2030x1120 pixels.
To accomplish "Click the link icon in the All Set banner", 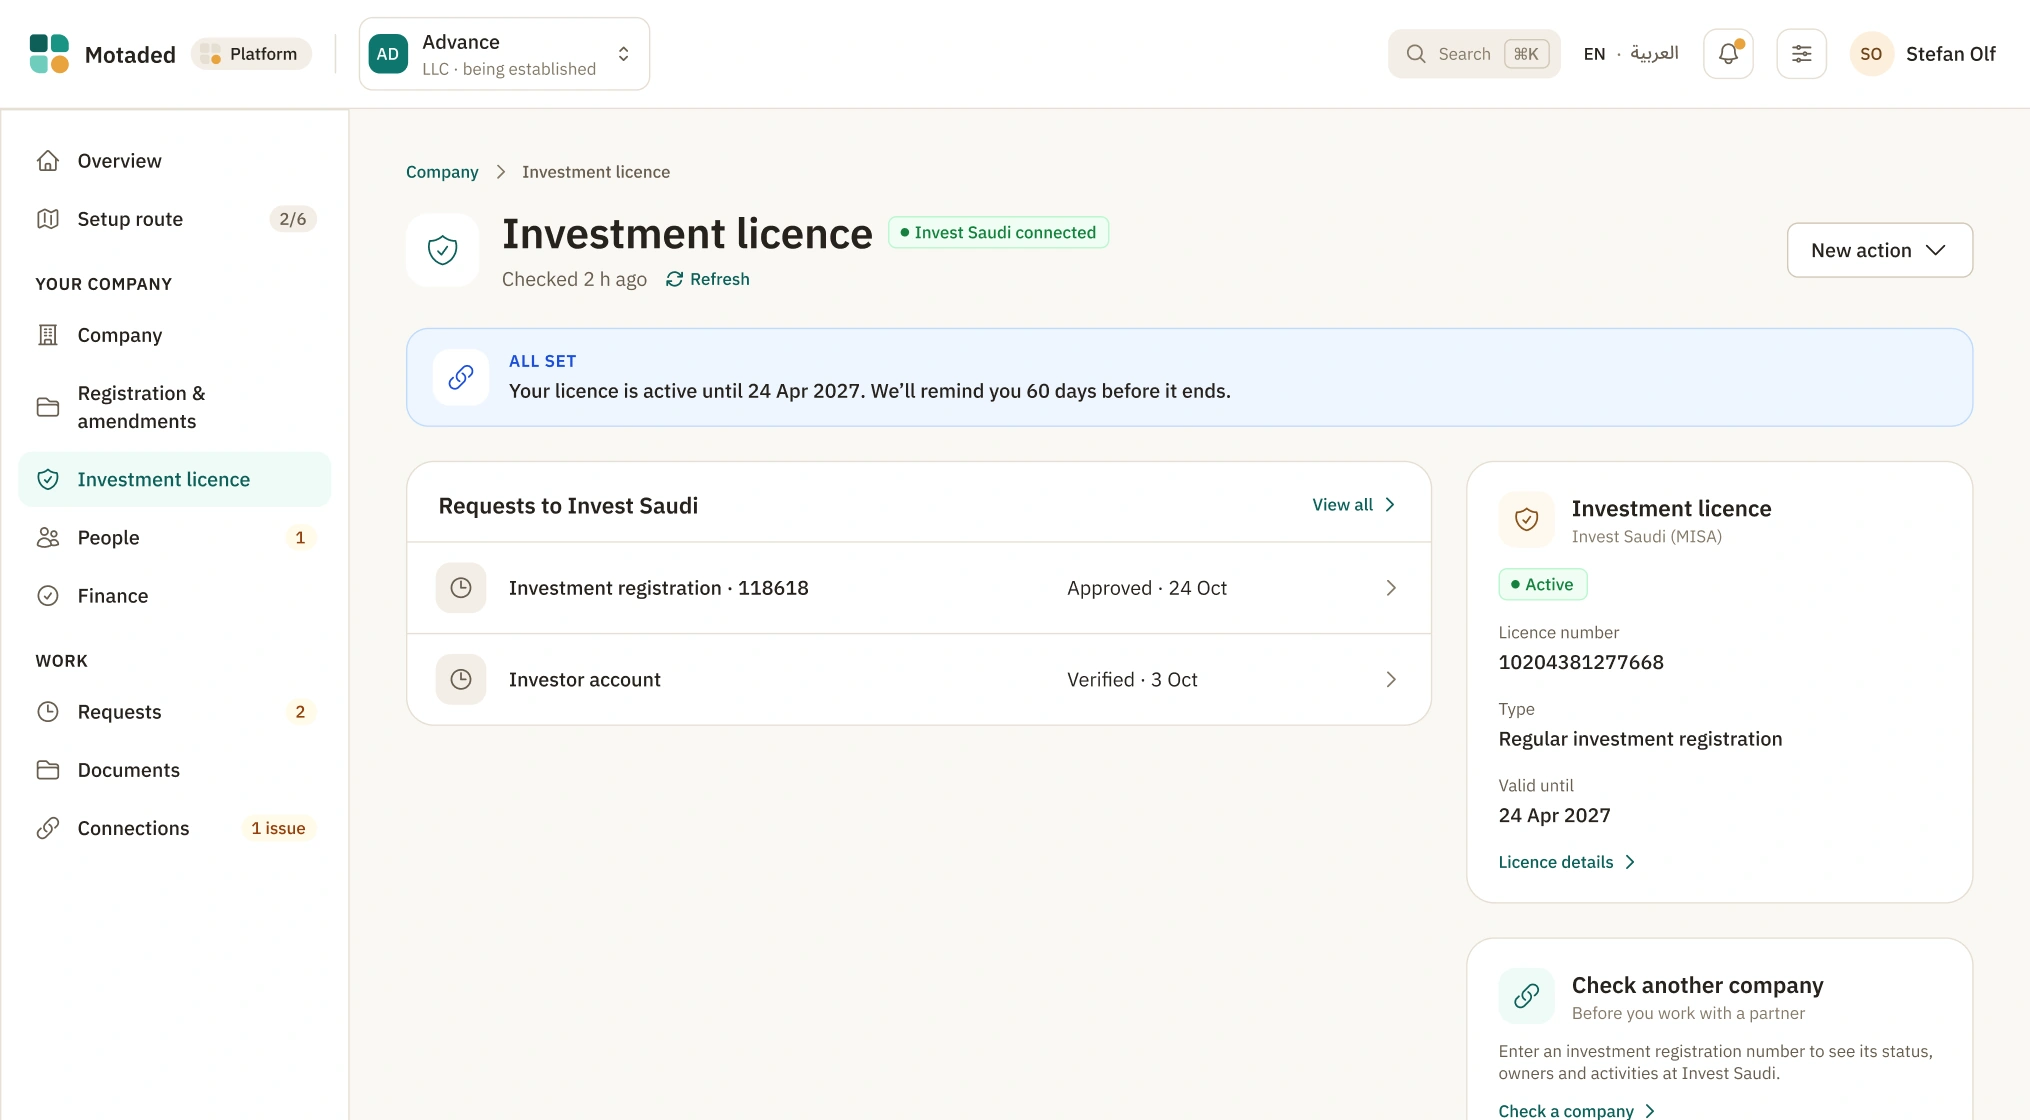I will click(x=461, y=377).
